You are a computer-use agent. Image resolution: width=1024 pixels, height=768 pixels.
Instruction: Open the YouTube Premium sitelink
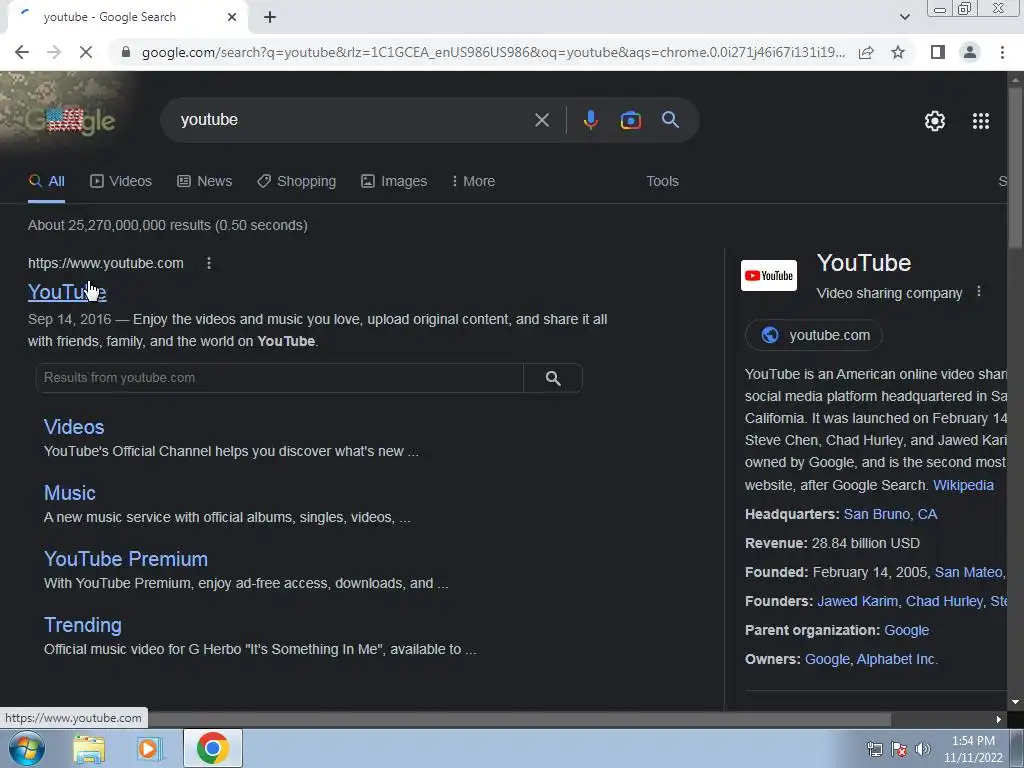tap(125, 559)
